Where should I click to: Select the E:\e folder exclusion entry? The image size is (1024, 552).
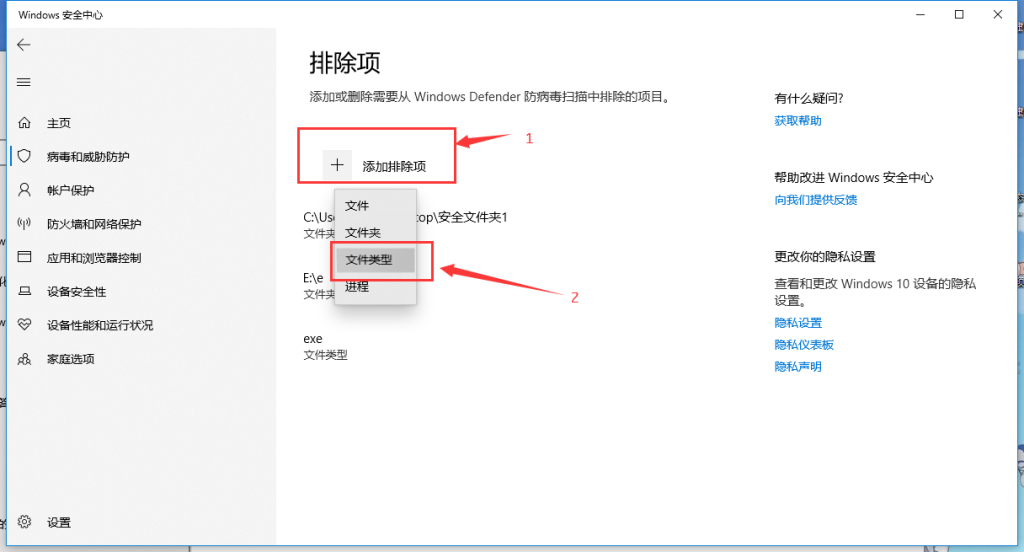pos(319,285)
